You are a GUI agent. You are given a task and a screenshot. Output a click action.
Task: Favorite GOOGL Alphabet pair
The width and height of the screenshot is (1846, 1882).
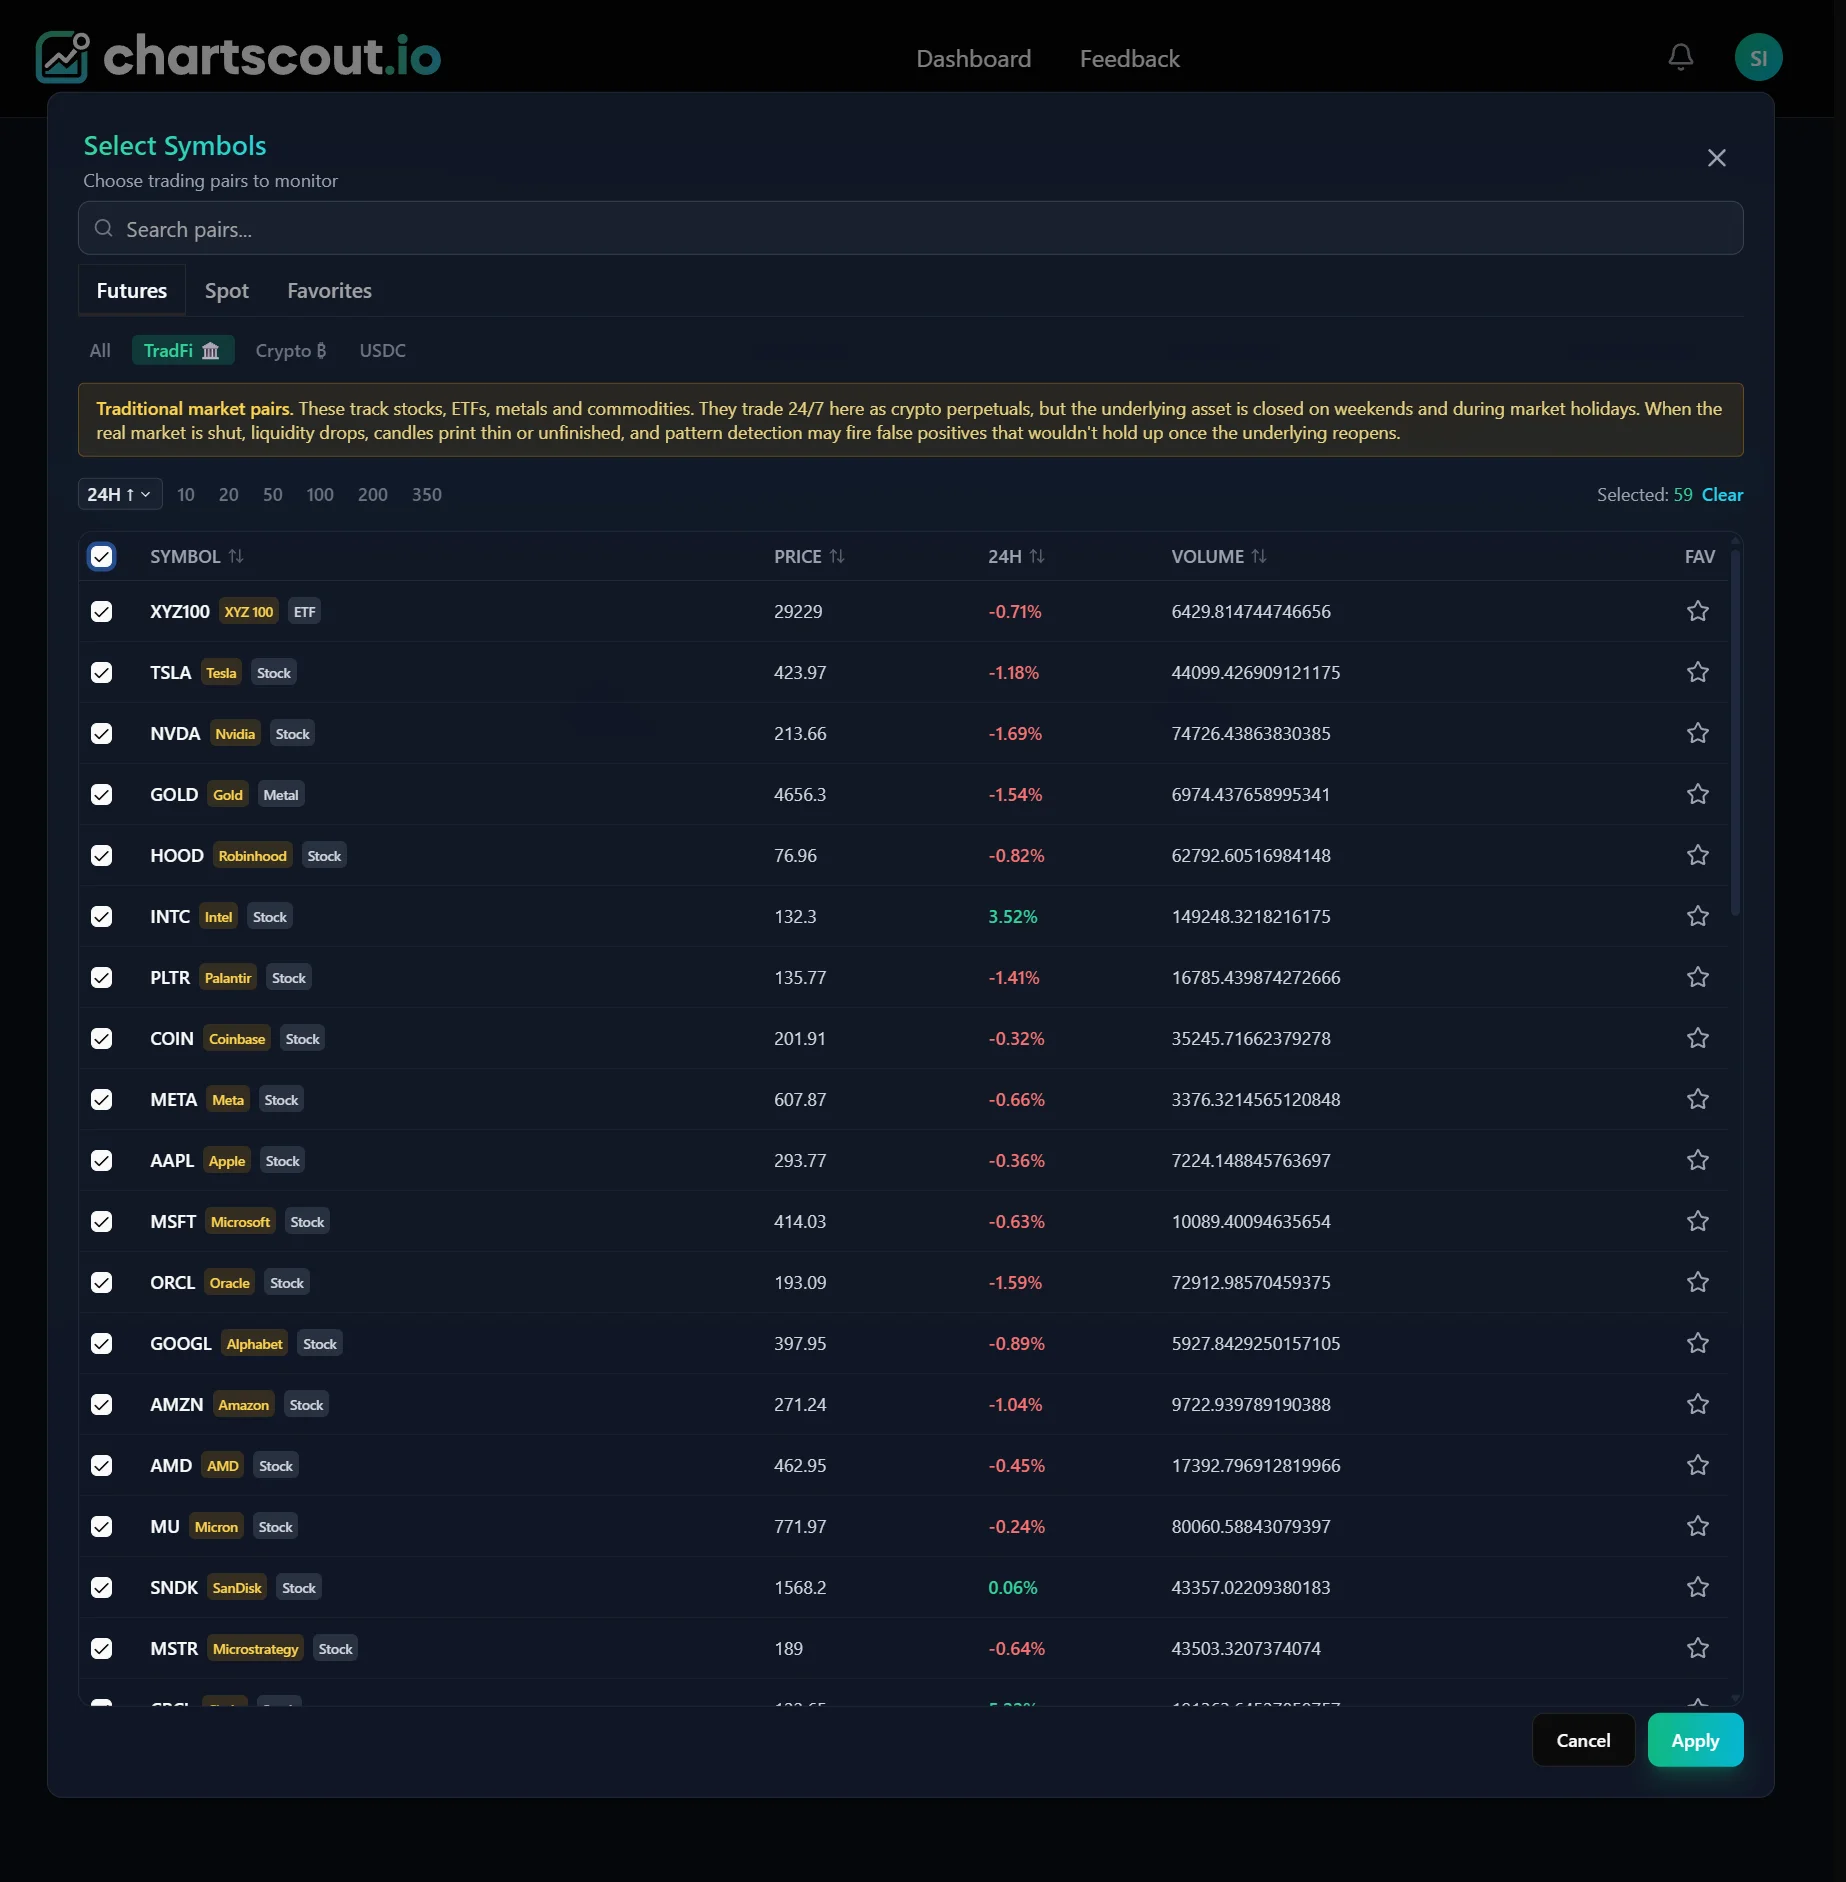[1697, 1343]
